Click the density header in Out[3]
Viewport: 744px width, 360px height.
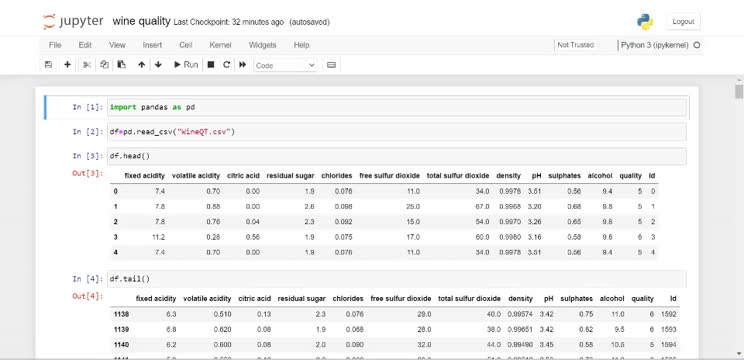pyautogui.click(x=509, y=175)
